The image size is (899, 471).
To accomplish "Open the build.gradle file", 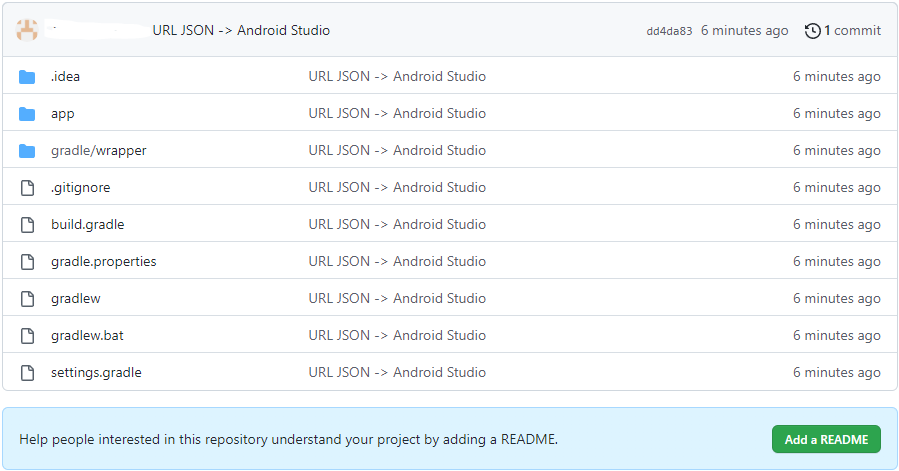I will [x=88, y=224].
